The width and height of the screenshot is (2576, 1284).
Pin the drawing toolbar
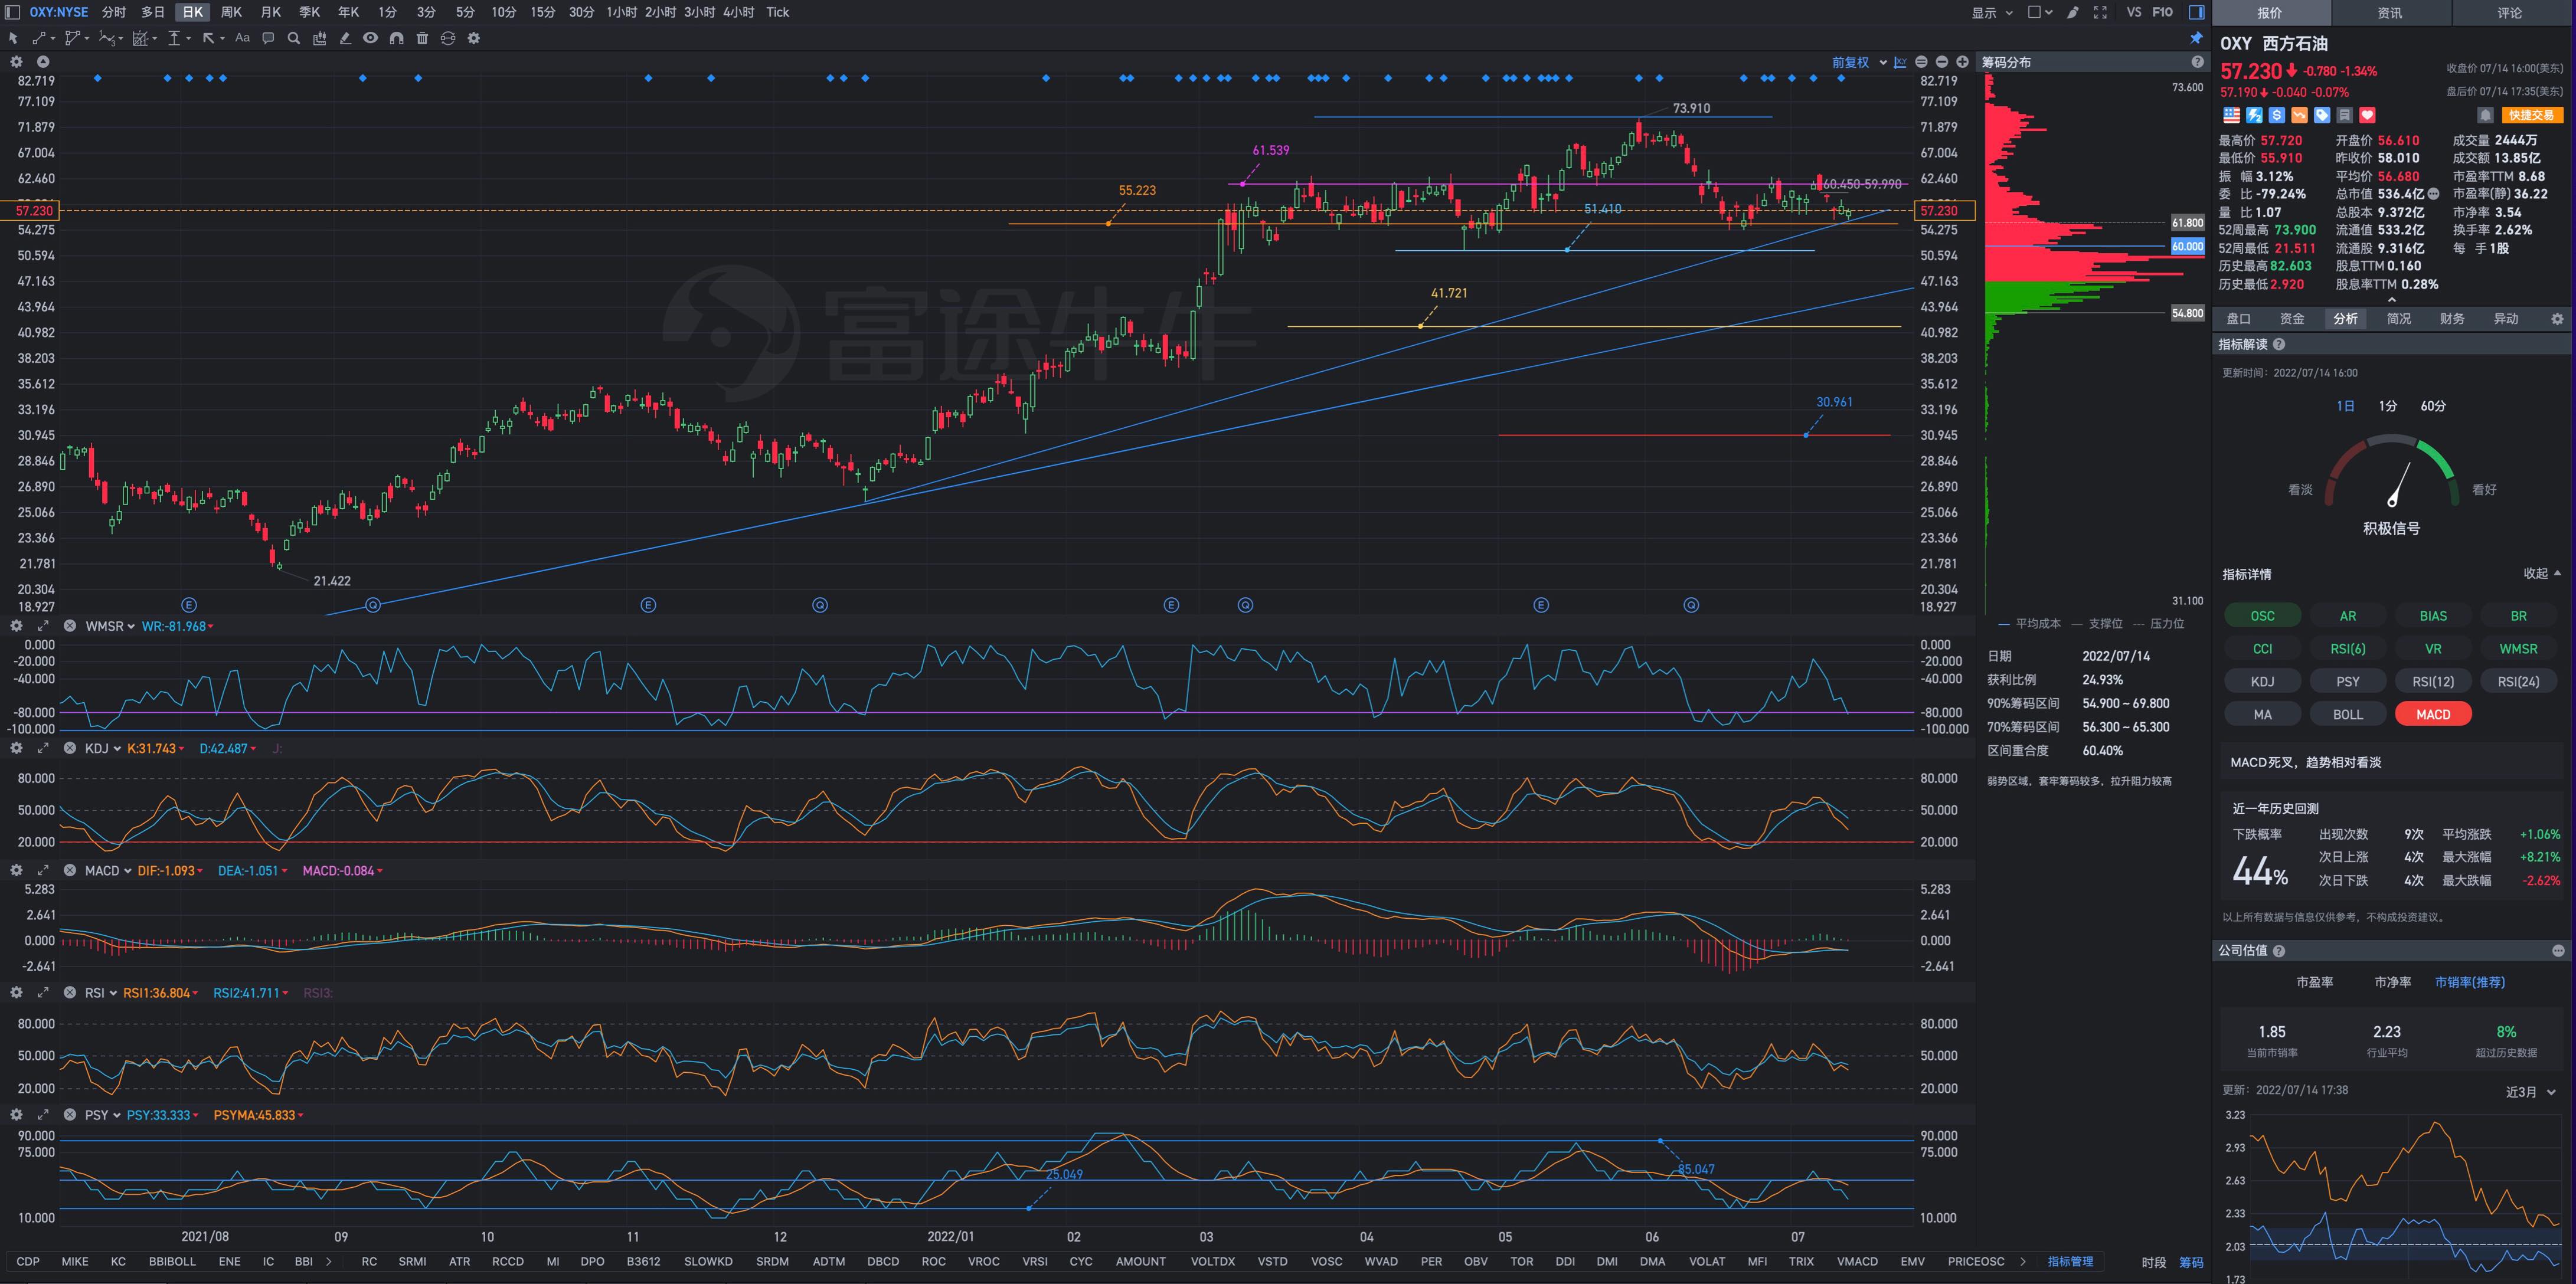coord(2196,38)
